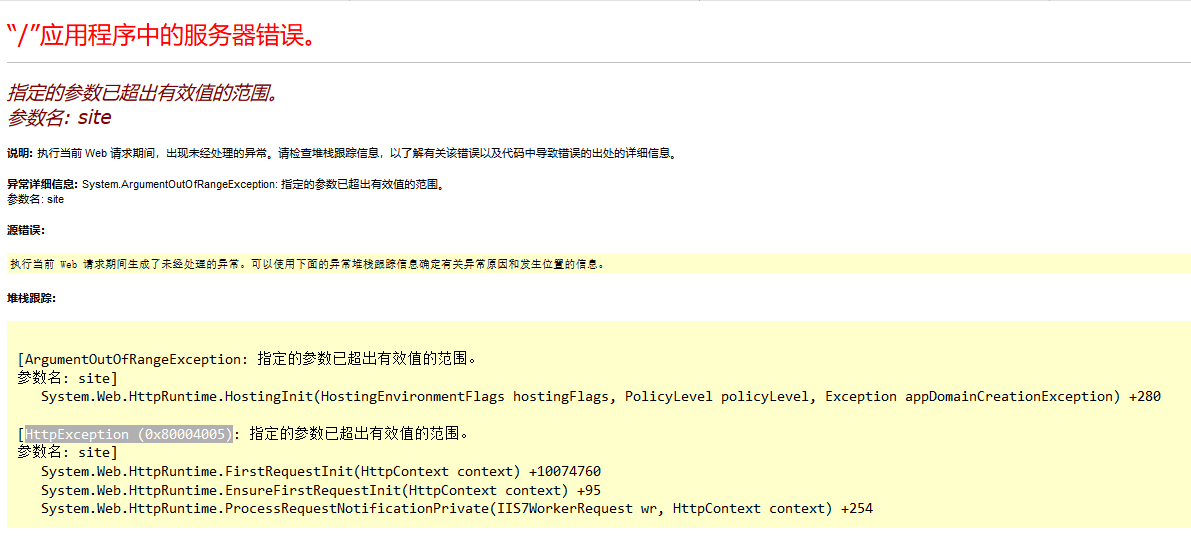Screen dimensions: 1191x540
Task: Click the 执行当前 Web 请求期间生成了未经处理的异常 message
Action: click(x=308, y=264)
